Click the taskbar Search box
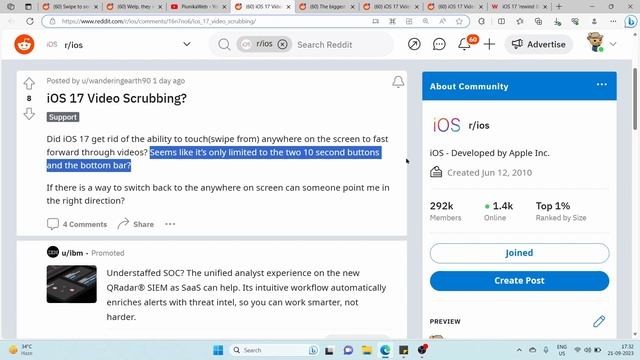Image resolution: width=640 pixels, height=360 pixels. pos(275,350)
